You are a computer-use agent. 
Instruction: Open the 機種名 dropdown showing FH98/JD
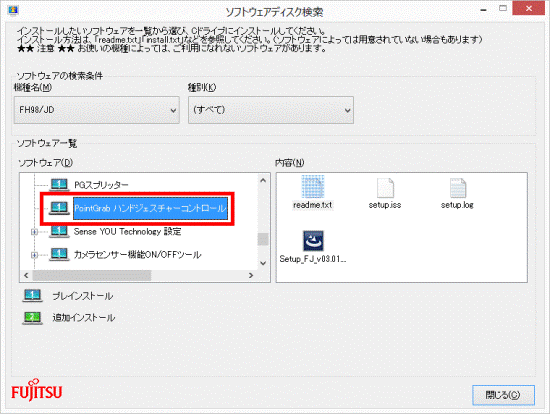[97, 110]
